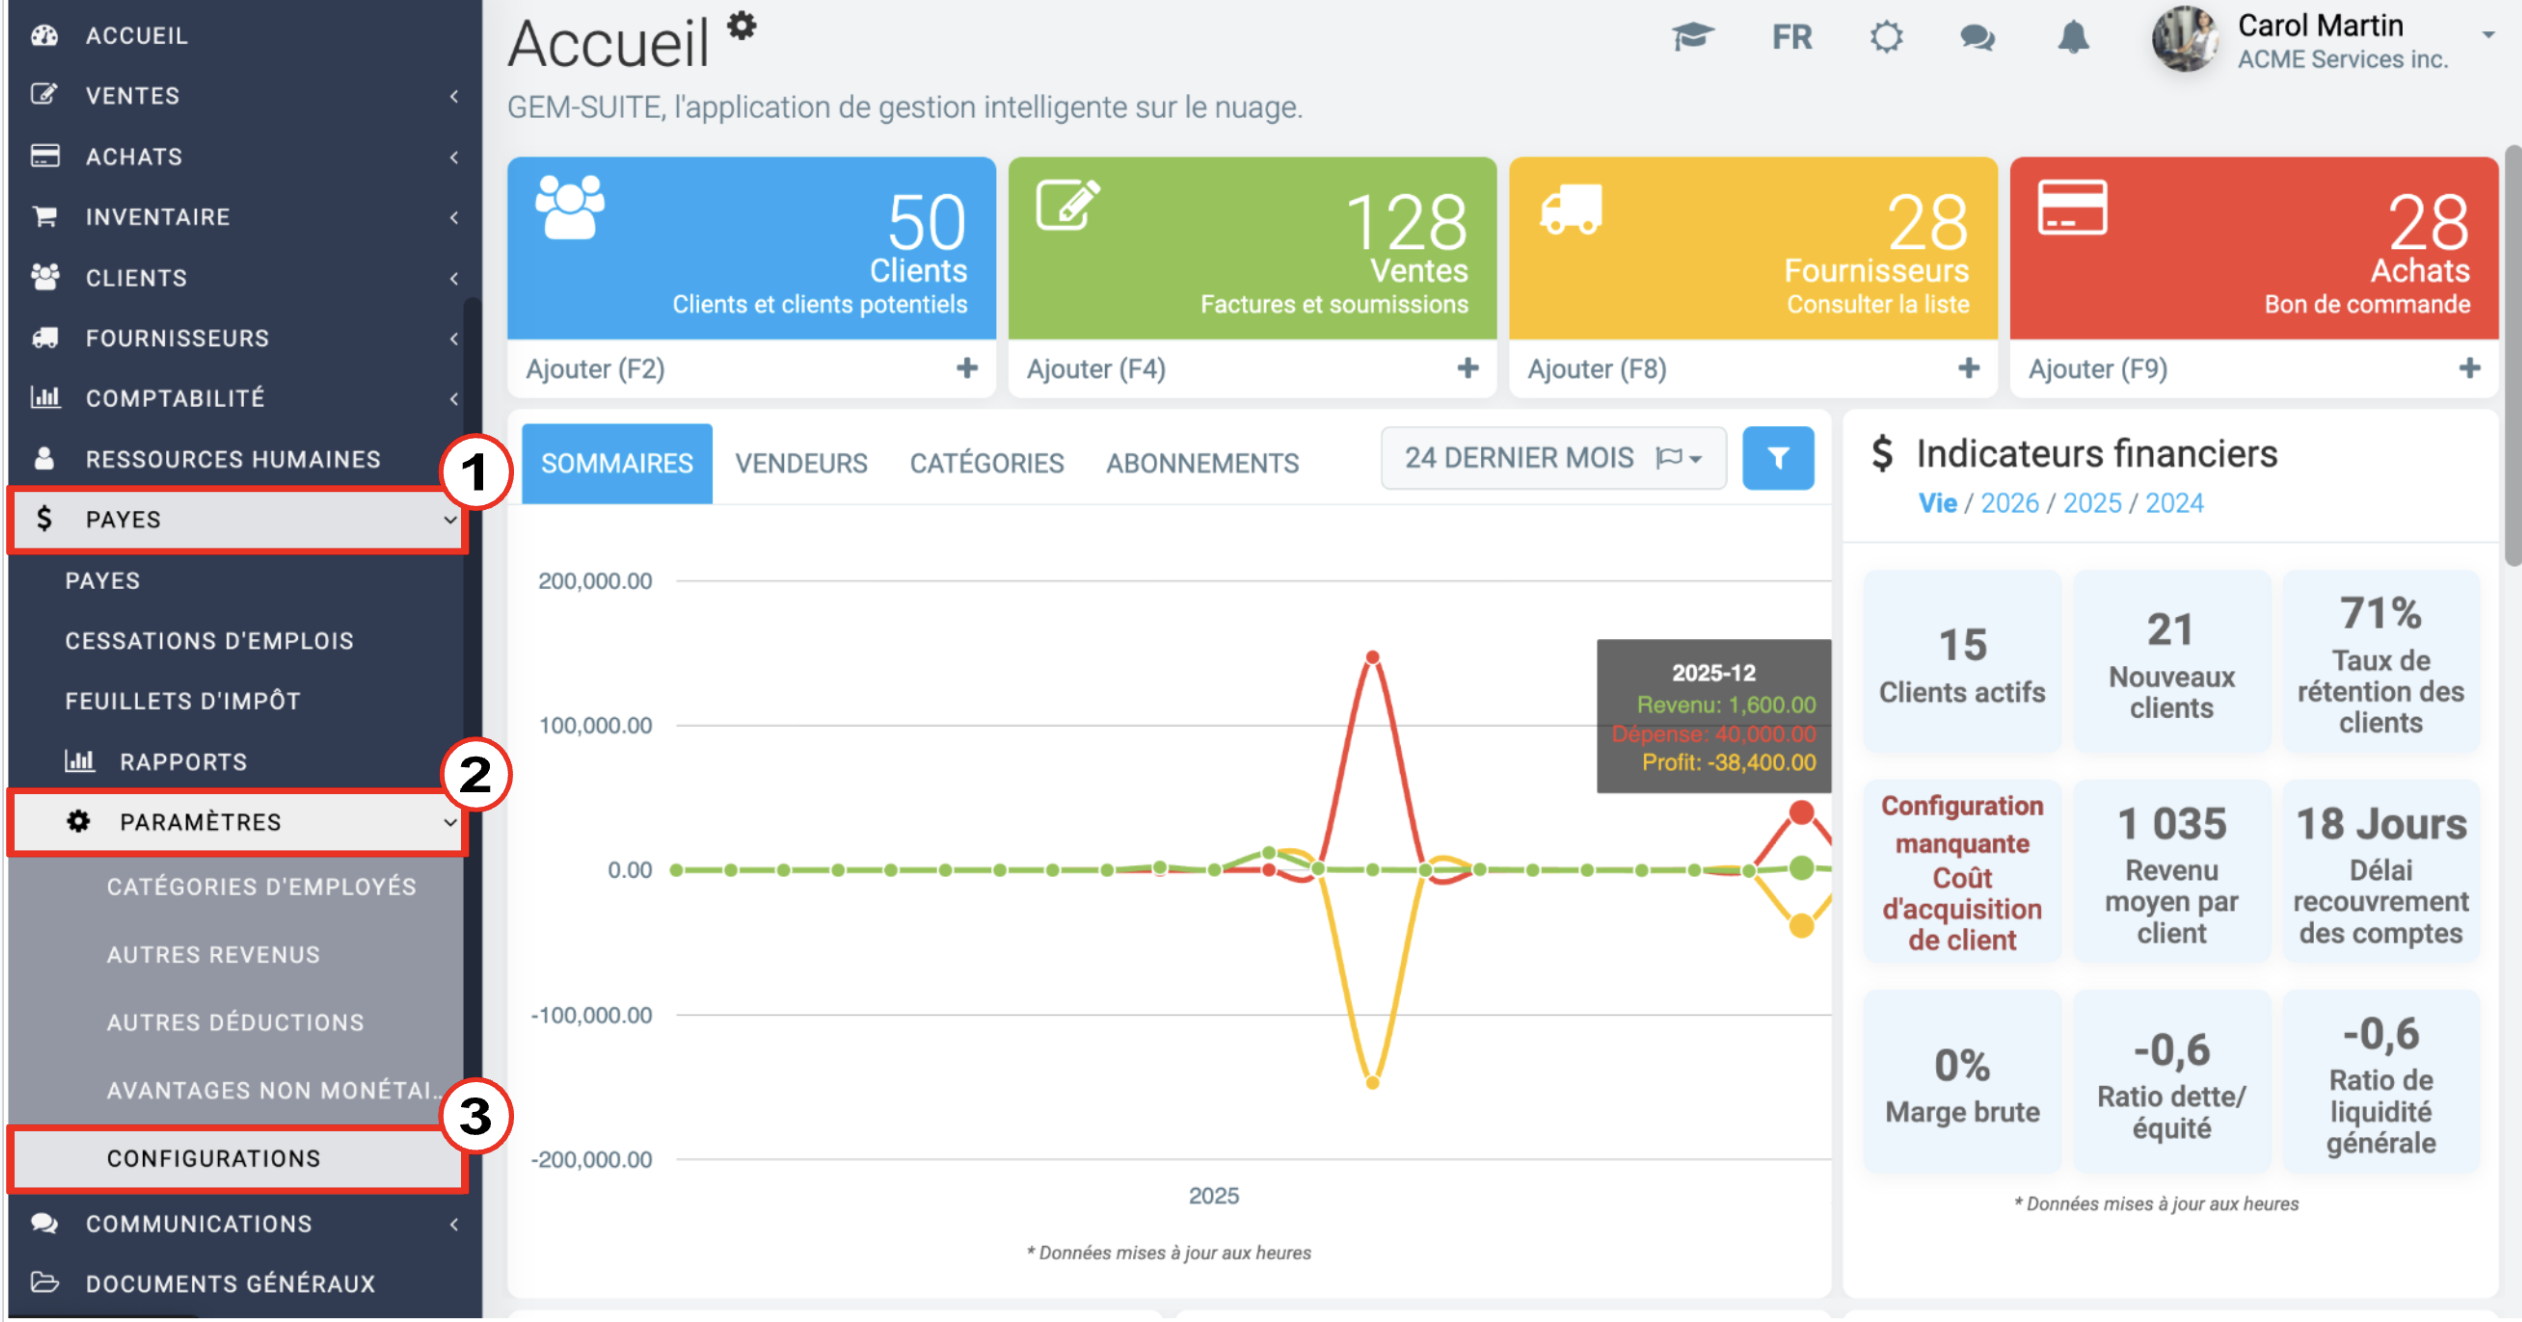Click the Ventes edit icon in sidebar
This screenshot has width=2522, height=1322.
pos(44,95)
